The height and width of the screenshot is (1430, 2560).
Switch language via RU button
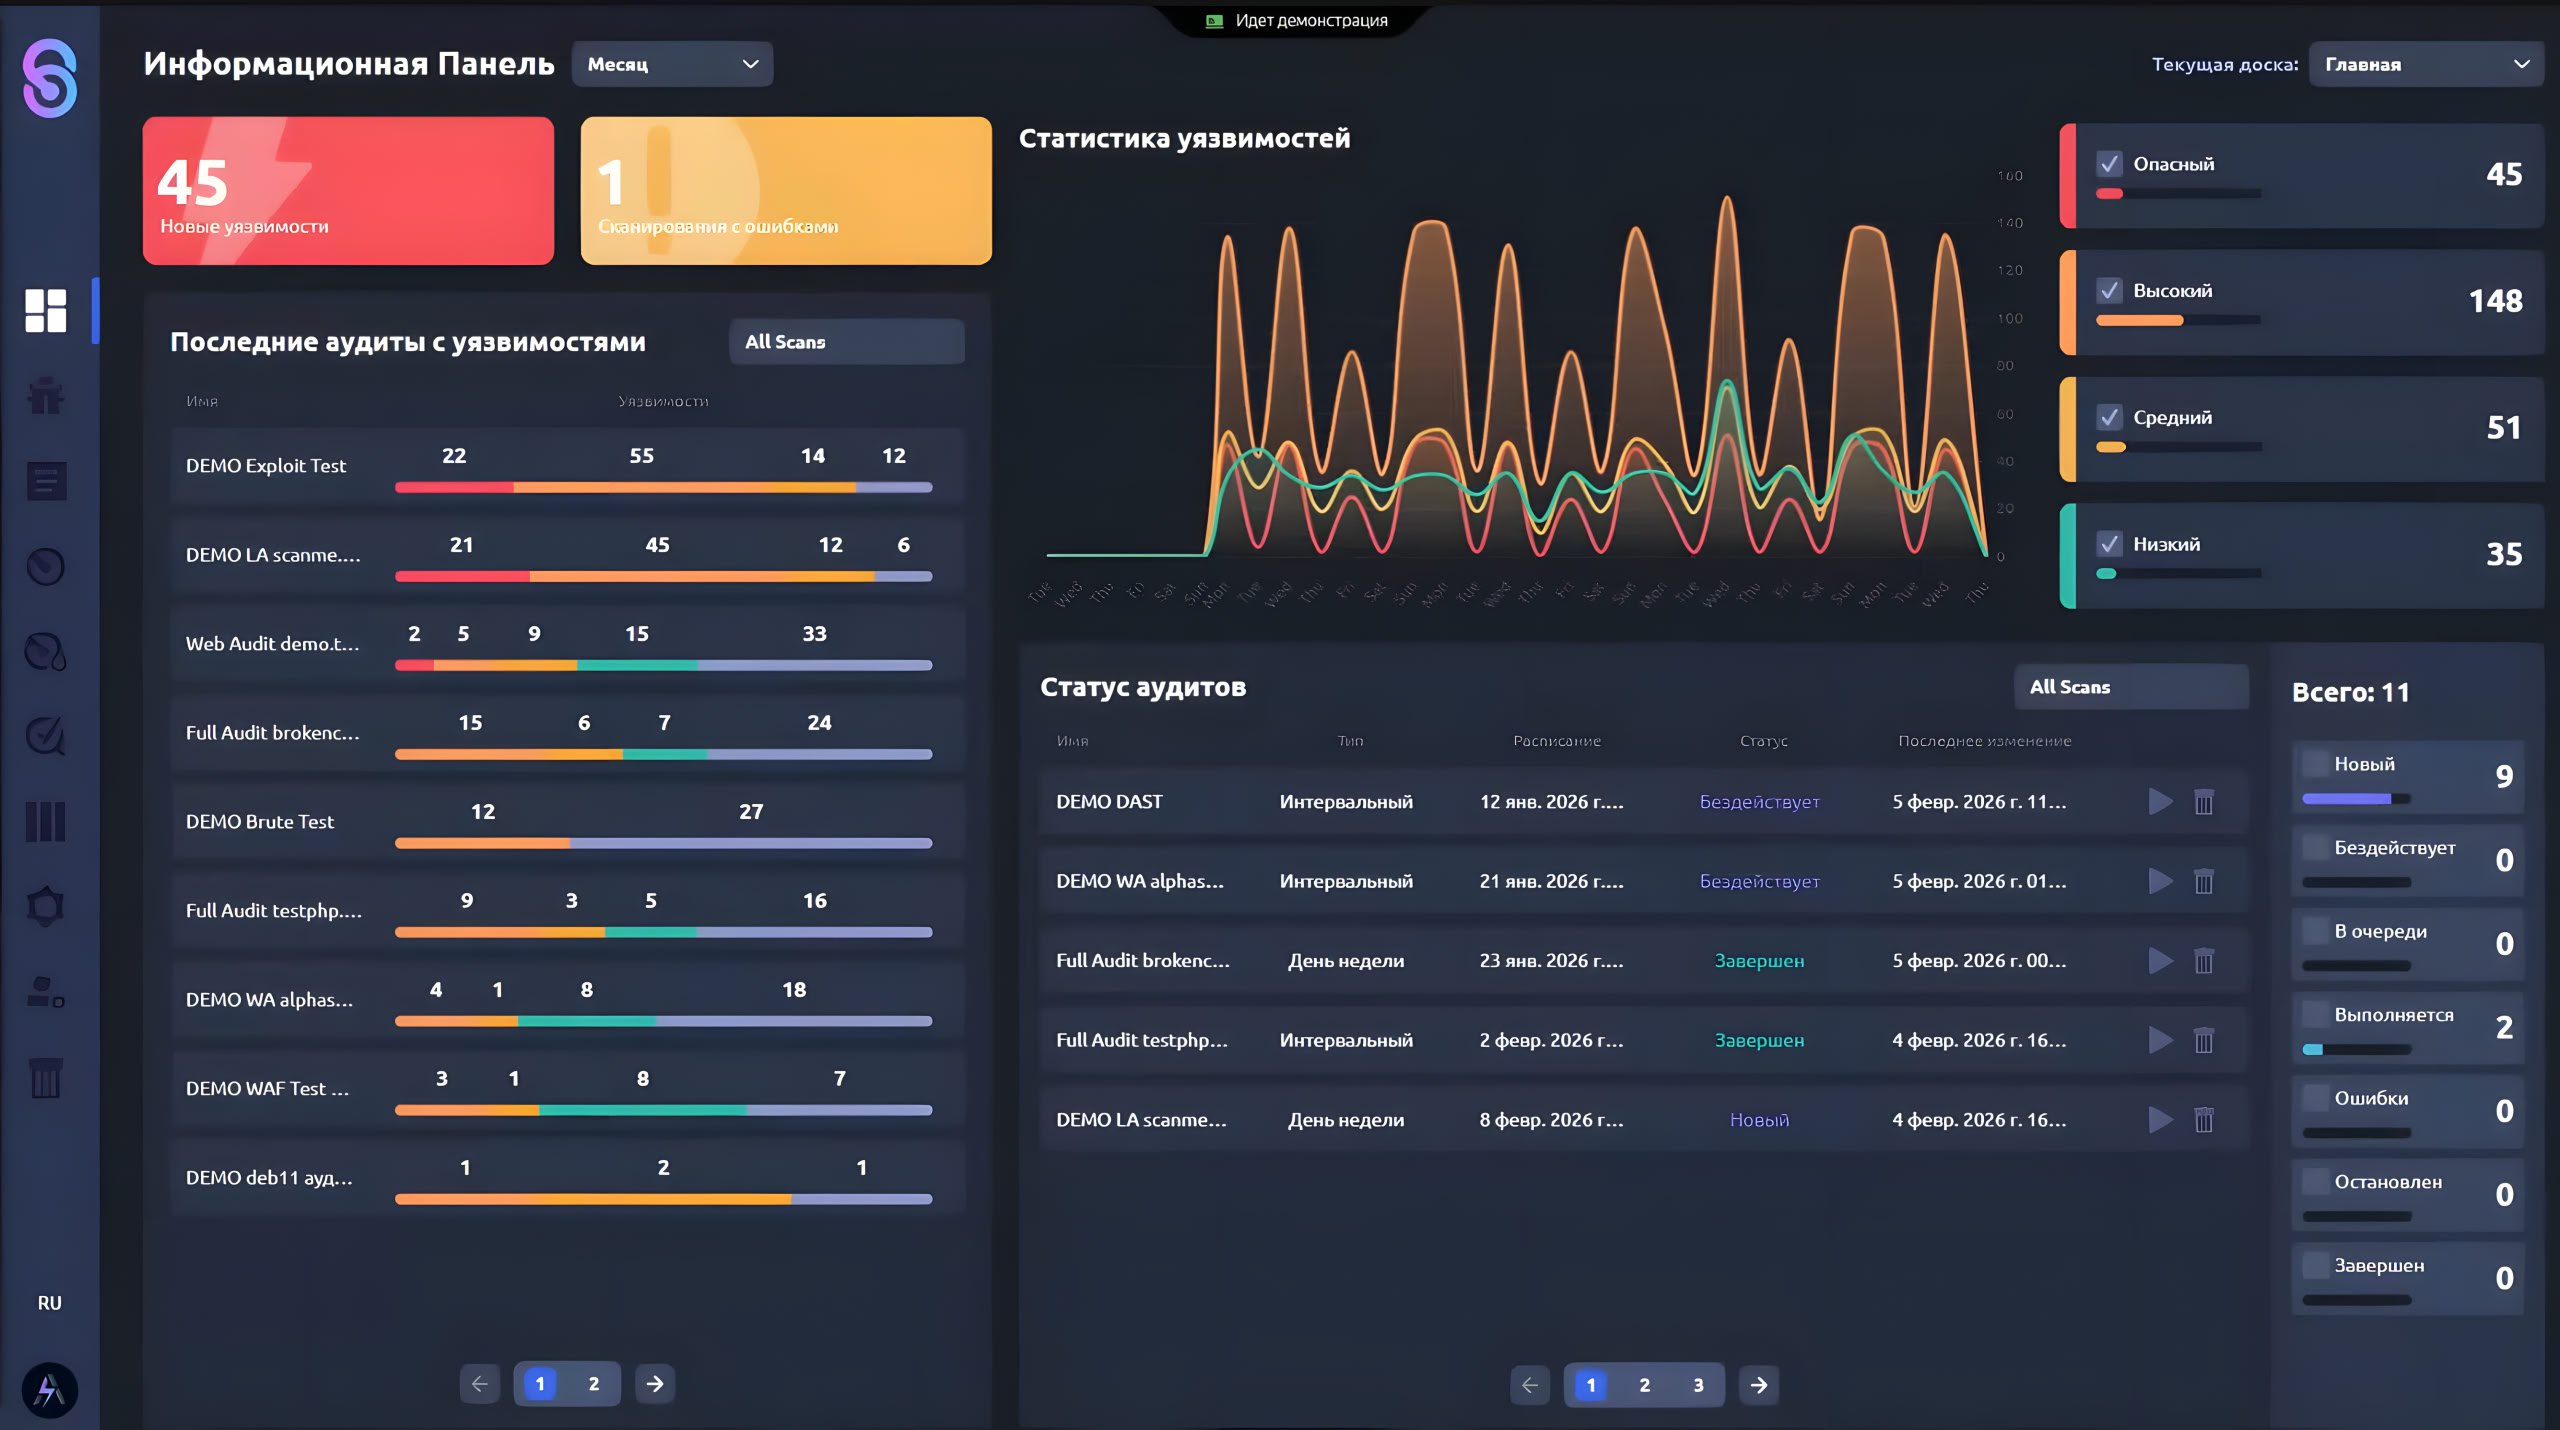pyautogui.click(x=49, y=1303)
